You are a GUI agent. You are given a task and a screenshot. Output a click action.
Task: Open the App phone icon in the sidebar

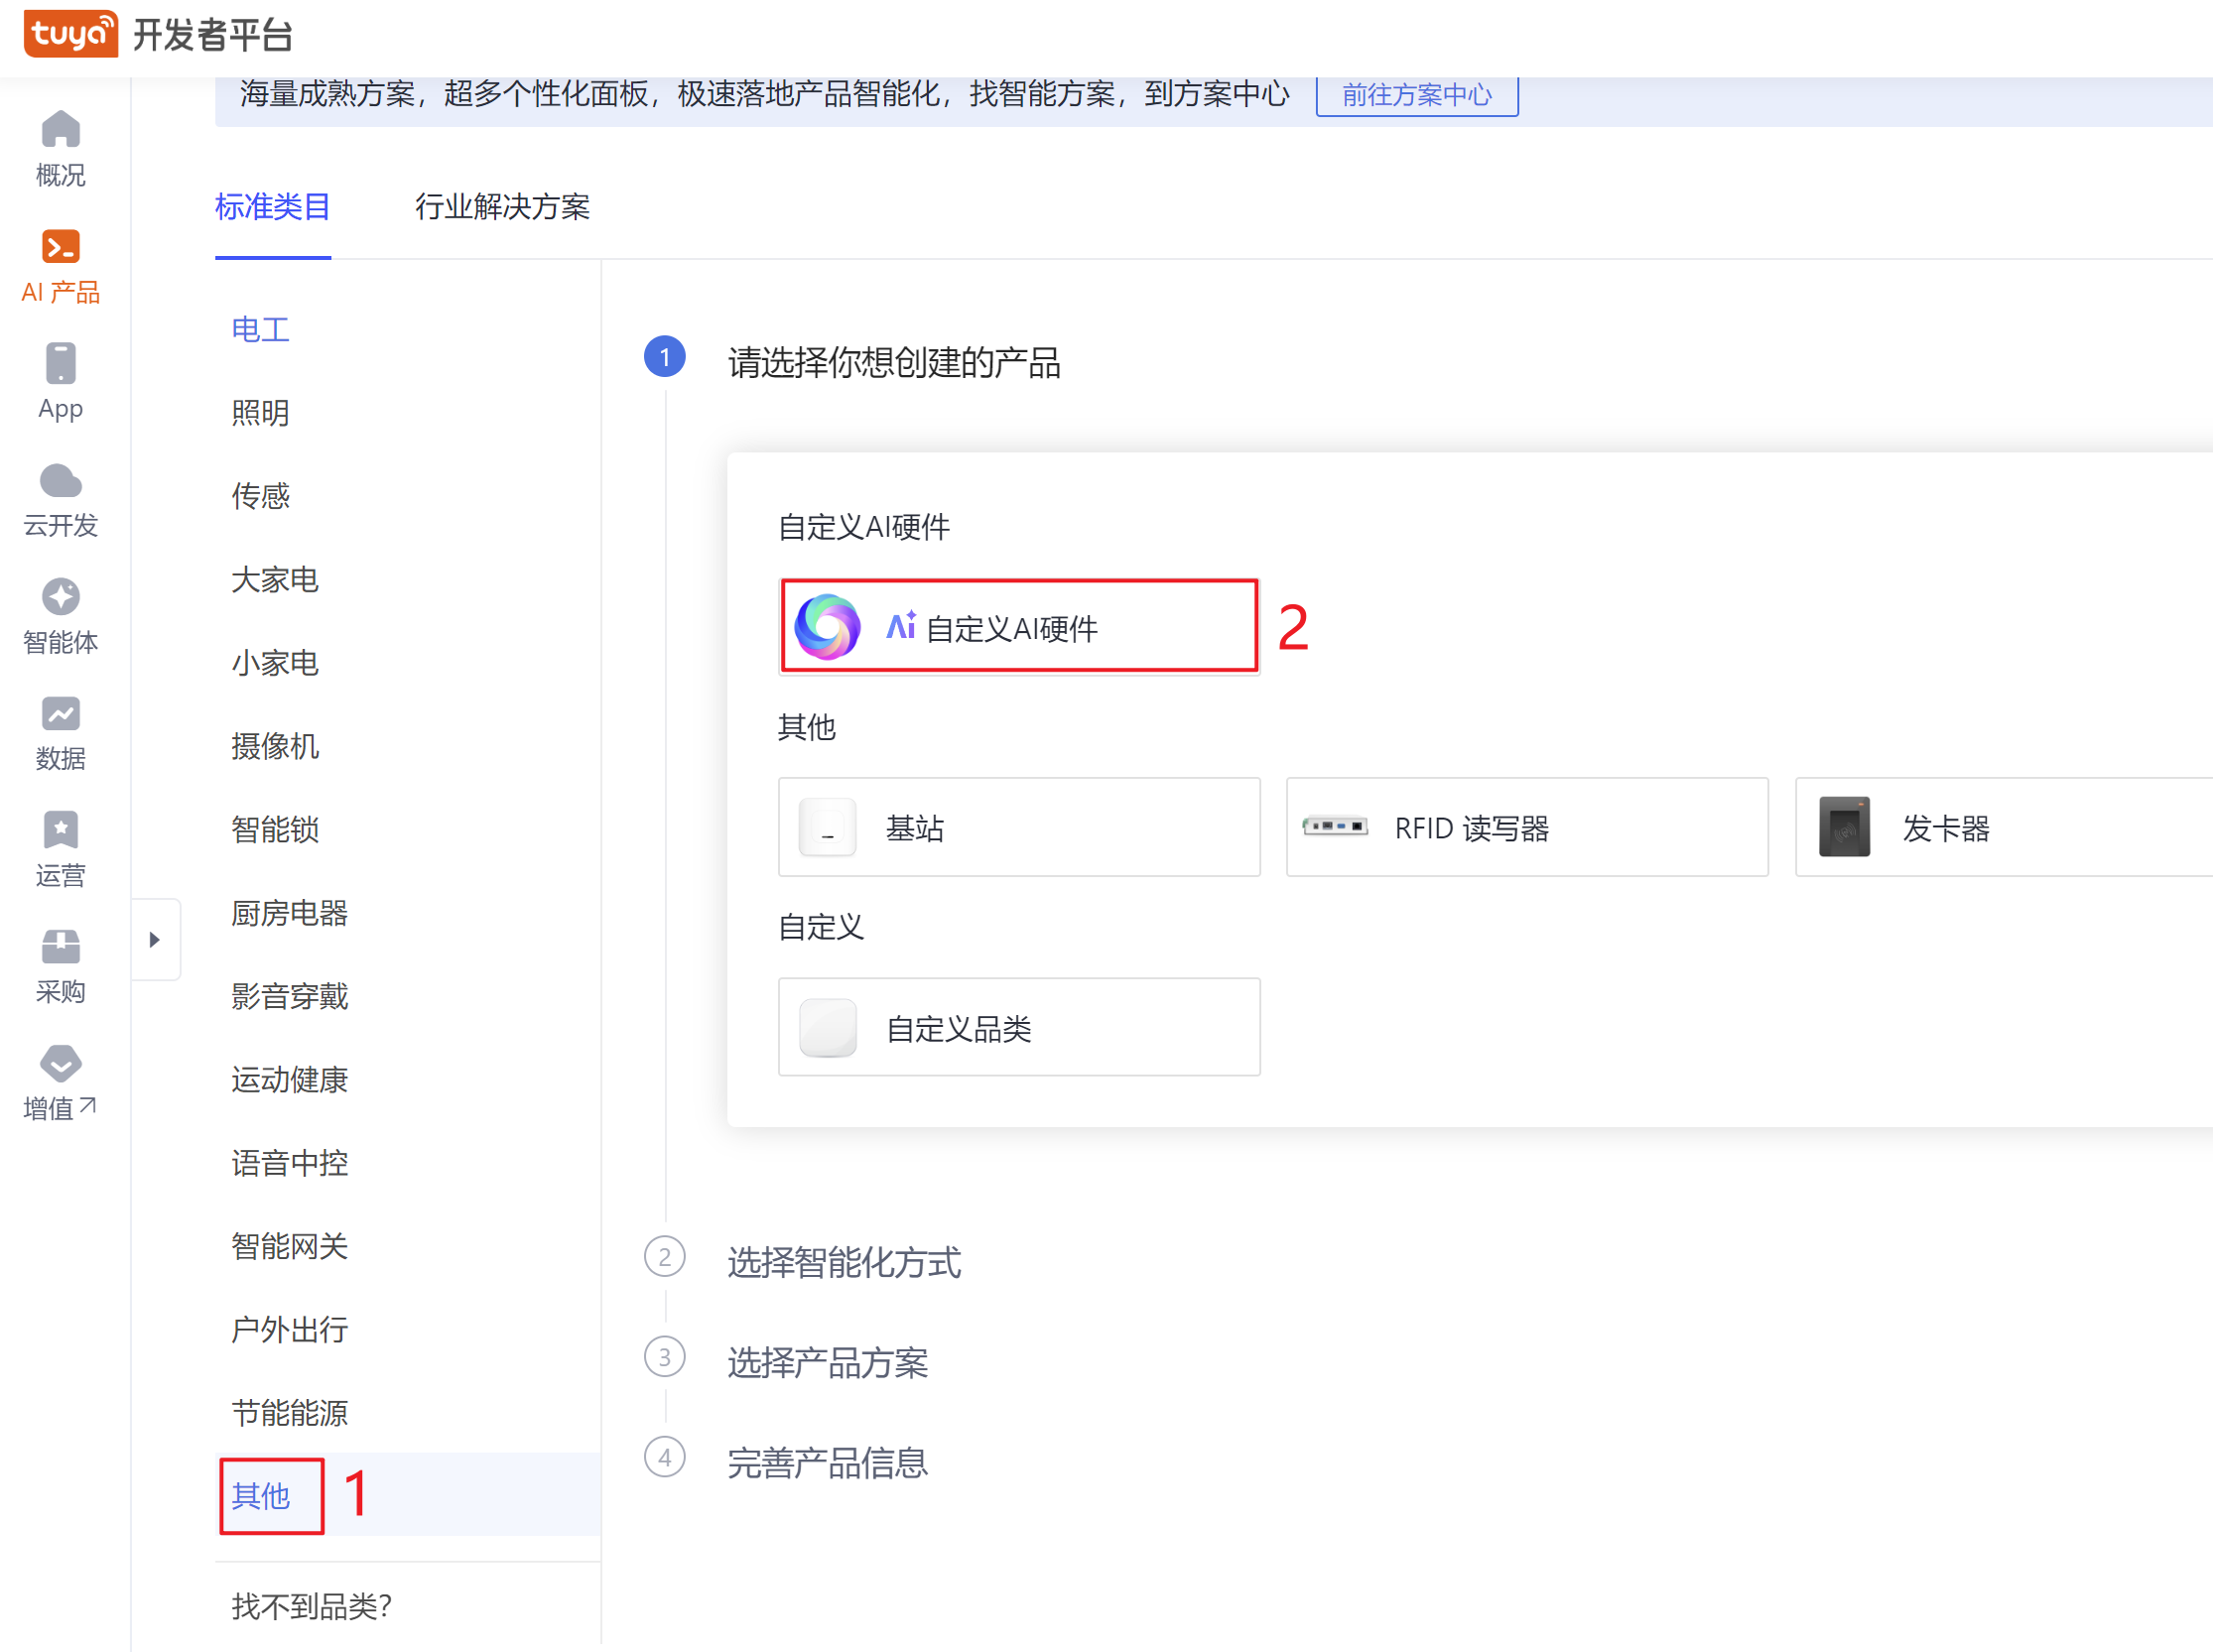pos(60,364)
